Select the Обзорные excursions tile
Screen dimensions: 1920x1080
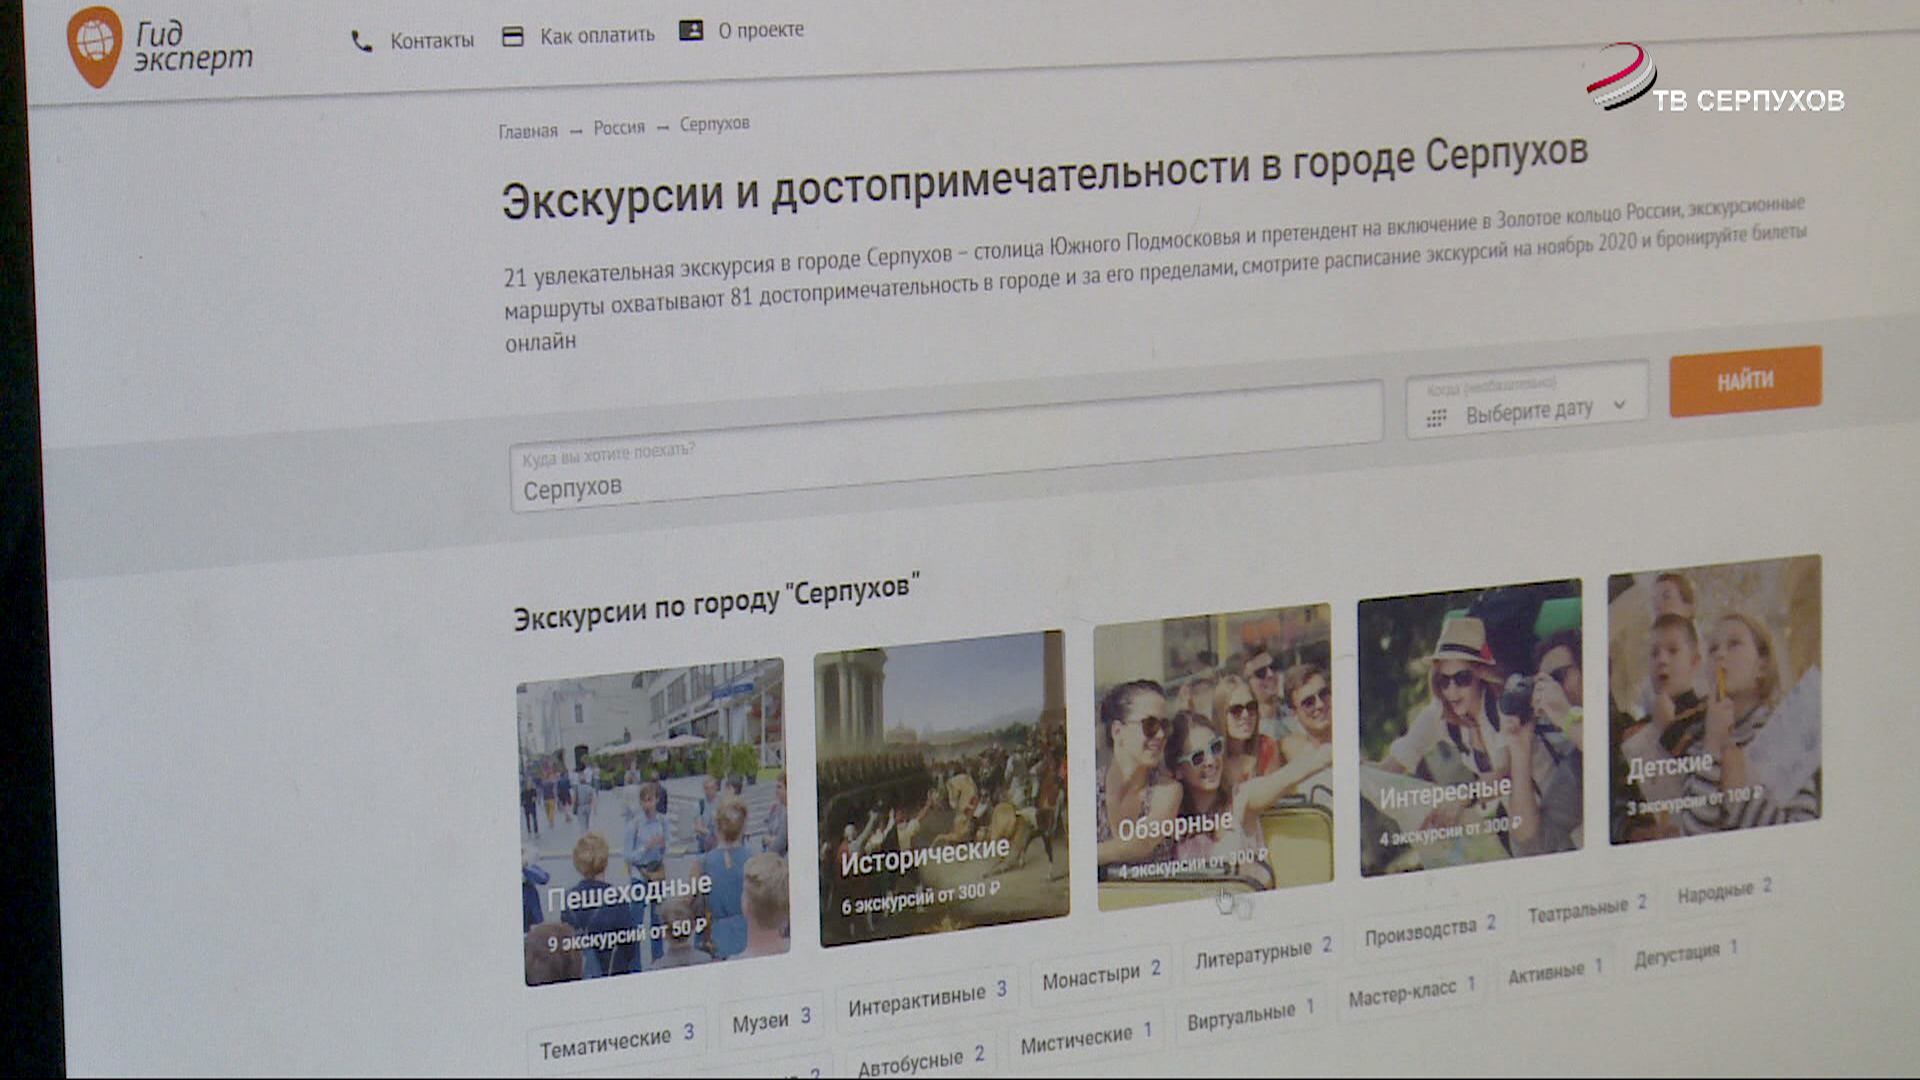click(1213, 755)
